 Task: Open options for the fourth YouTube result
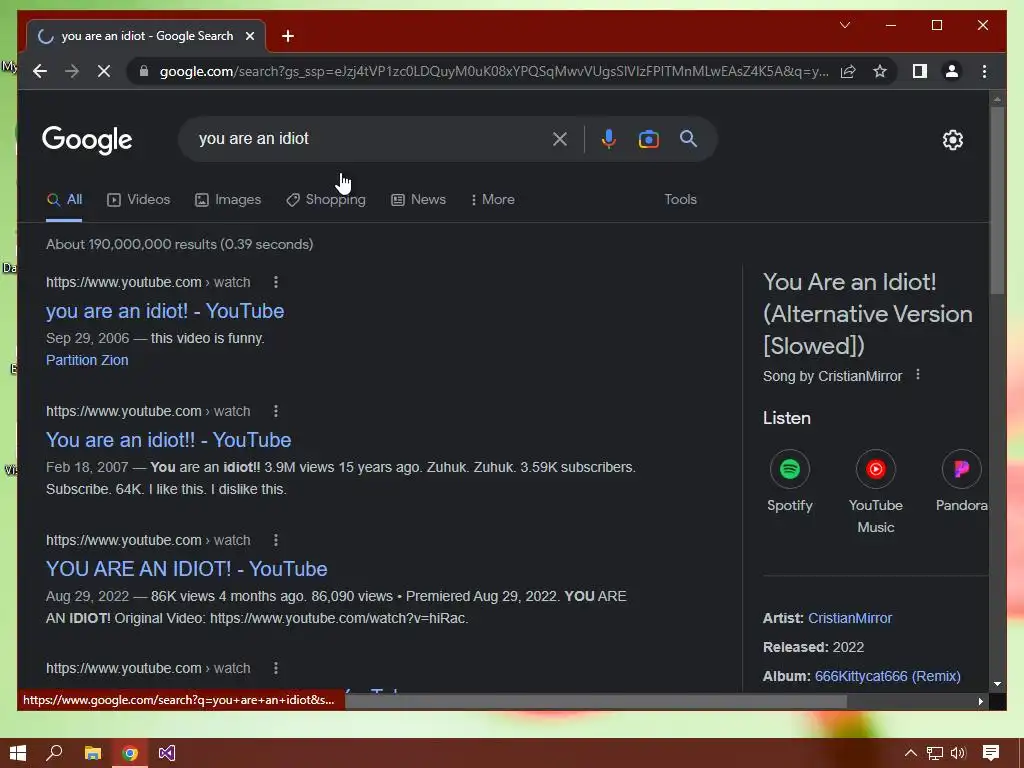coord(276,668)
